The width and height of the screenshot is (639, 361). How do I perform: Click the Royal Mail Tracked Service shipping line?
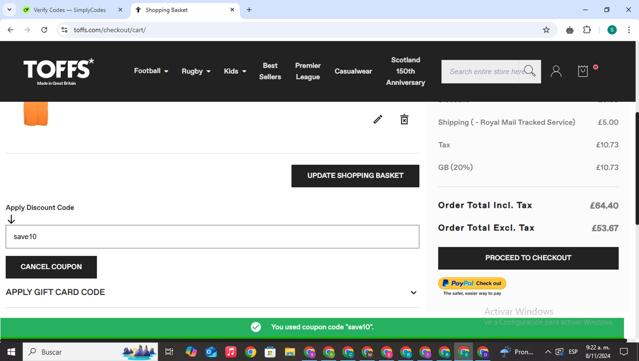coord(507,122)
